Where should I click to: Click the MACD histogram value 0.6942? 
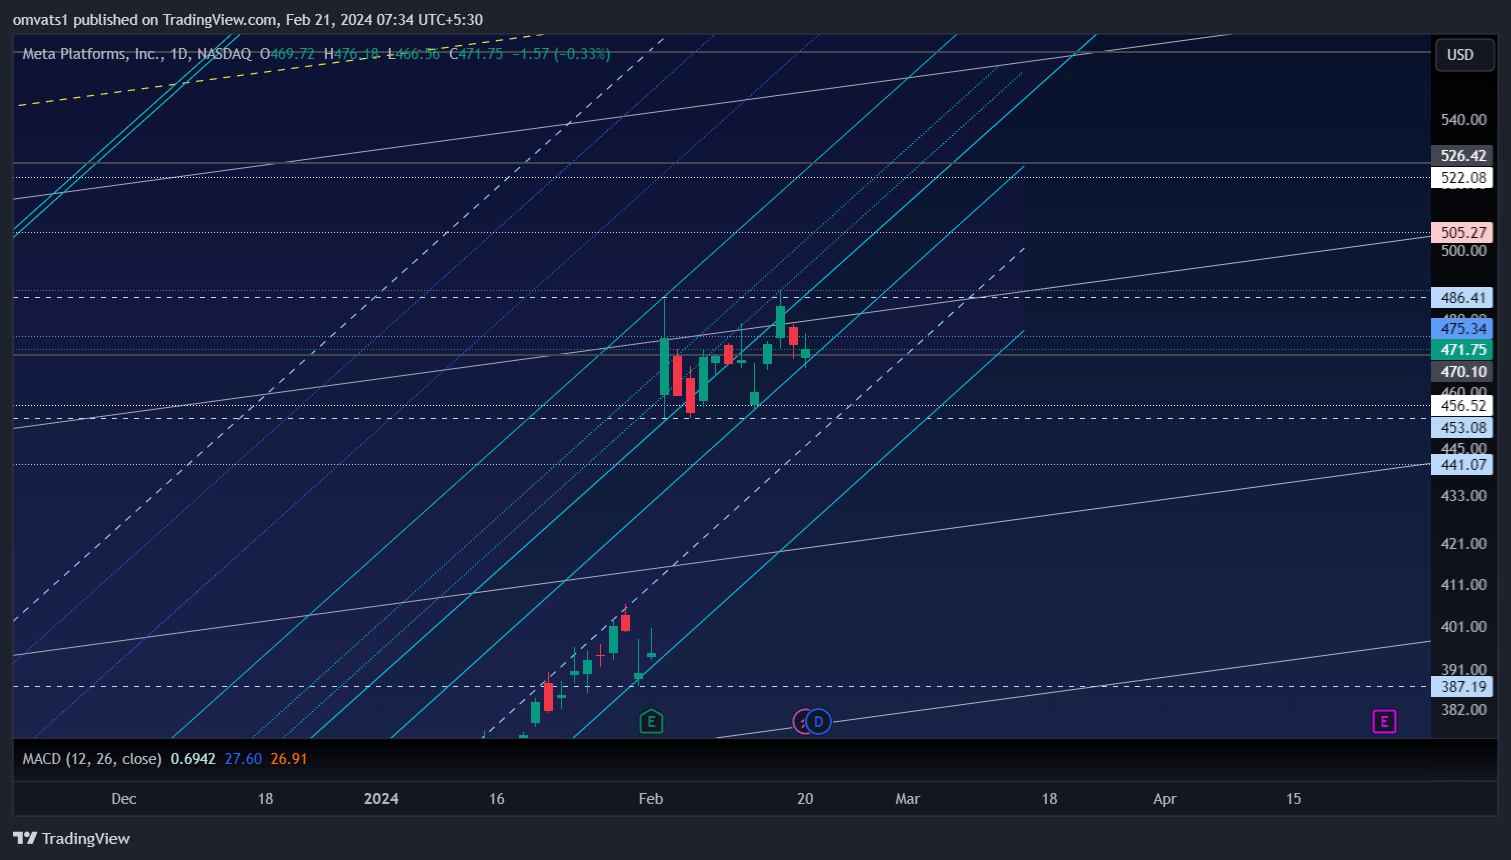[x=193, y=758]
